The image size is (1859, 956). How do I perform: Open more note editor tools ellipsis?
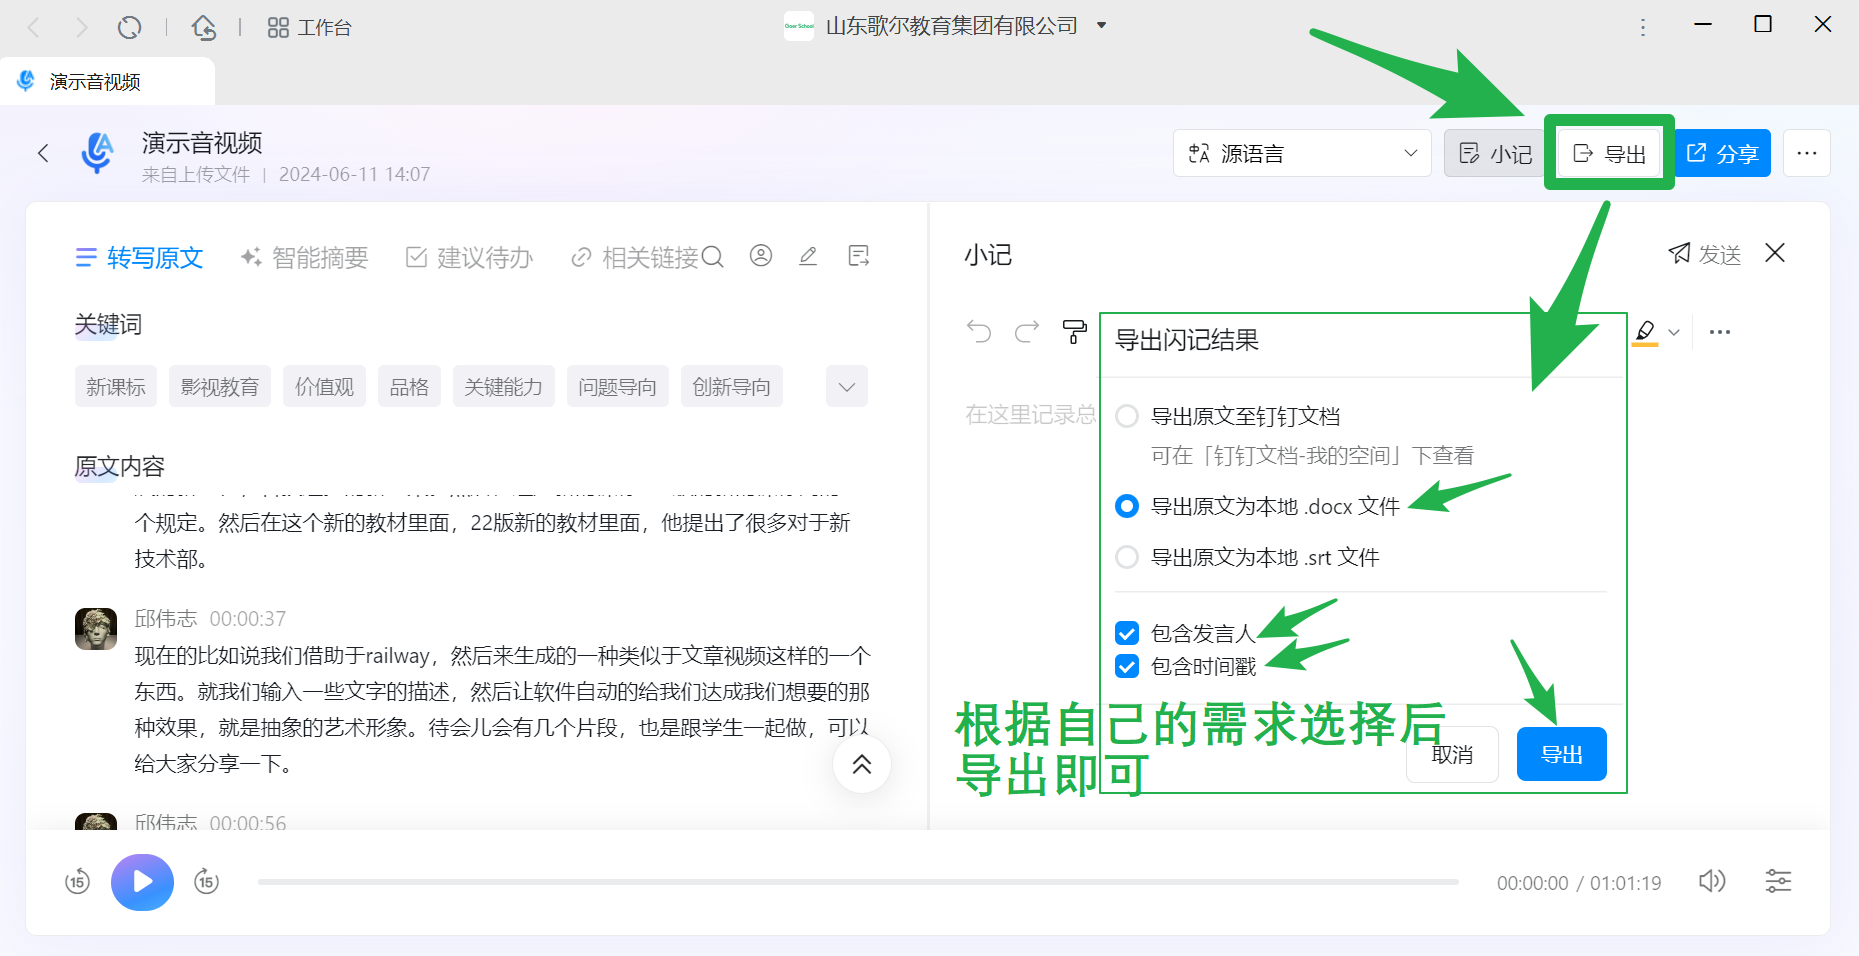pos(1720,332)
